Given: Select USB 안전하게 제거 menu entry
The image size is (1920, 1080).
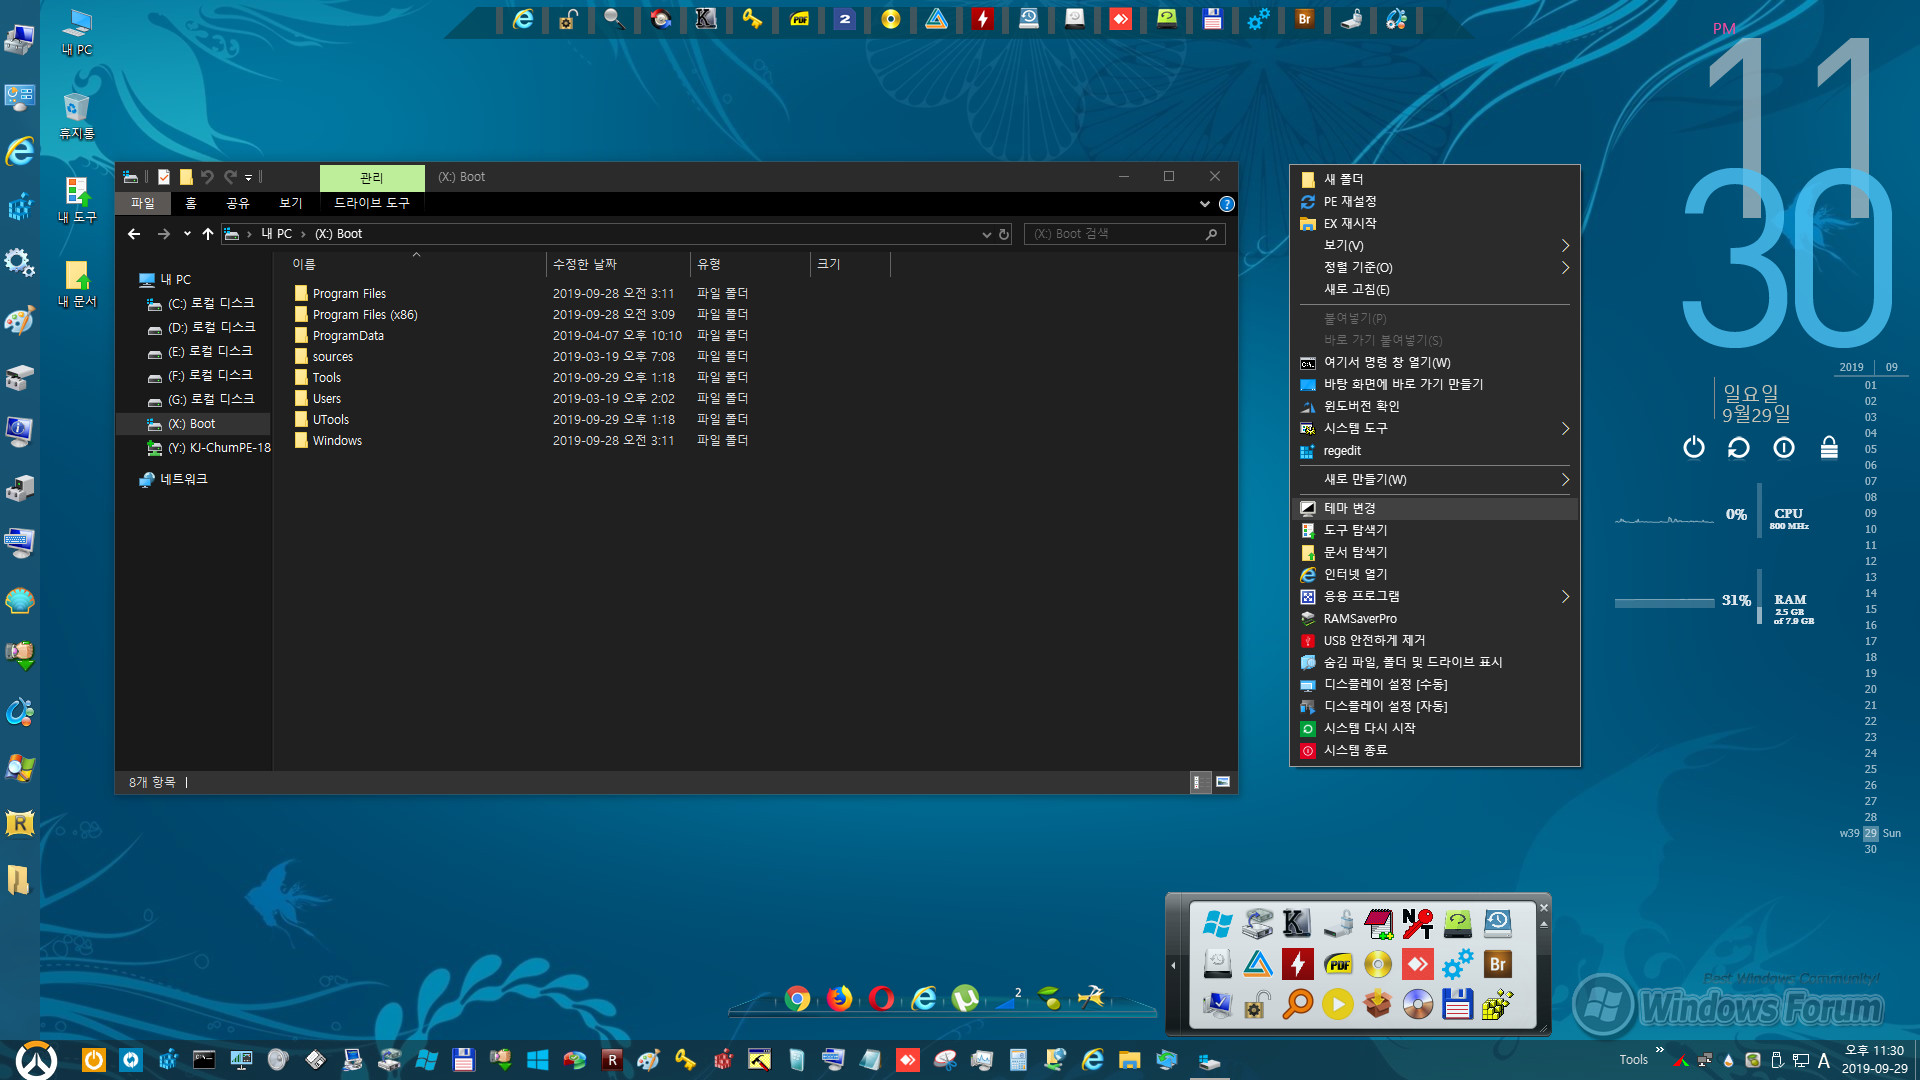Looking at the screenshot, I should 1435,640.
